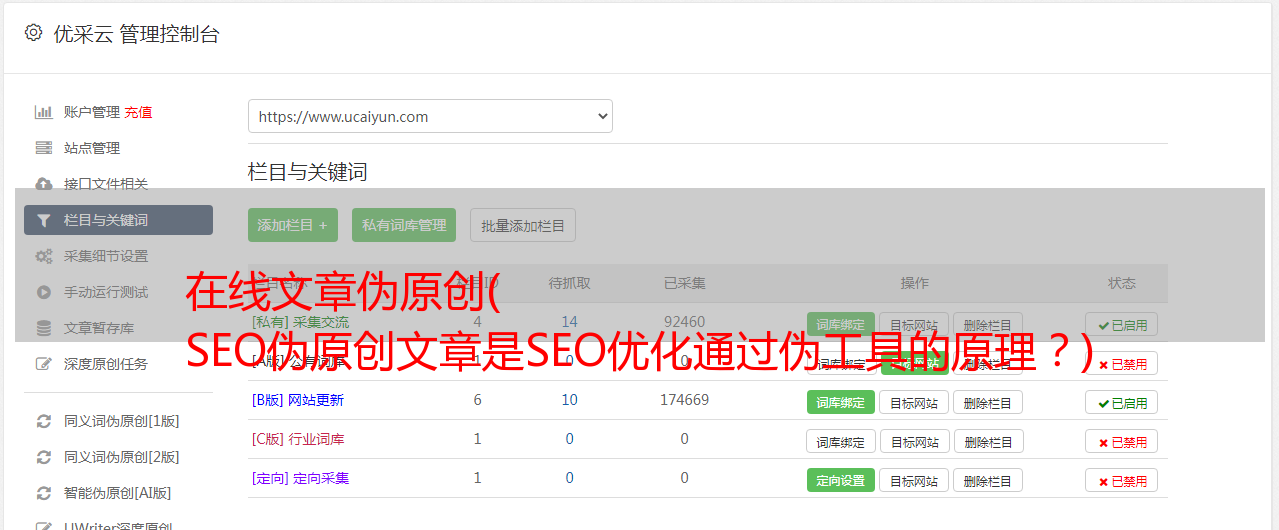This screenshot has width=1279, height=530.
Task: Toggle 已禁用 status of 定向采集 row
Action: 1122,480
